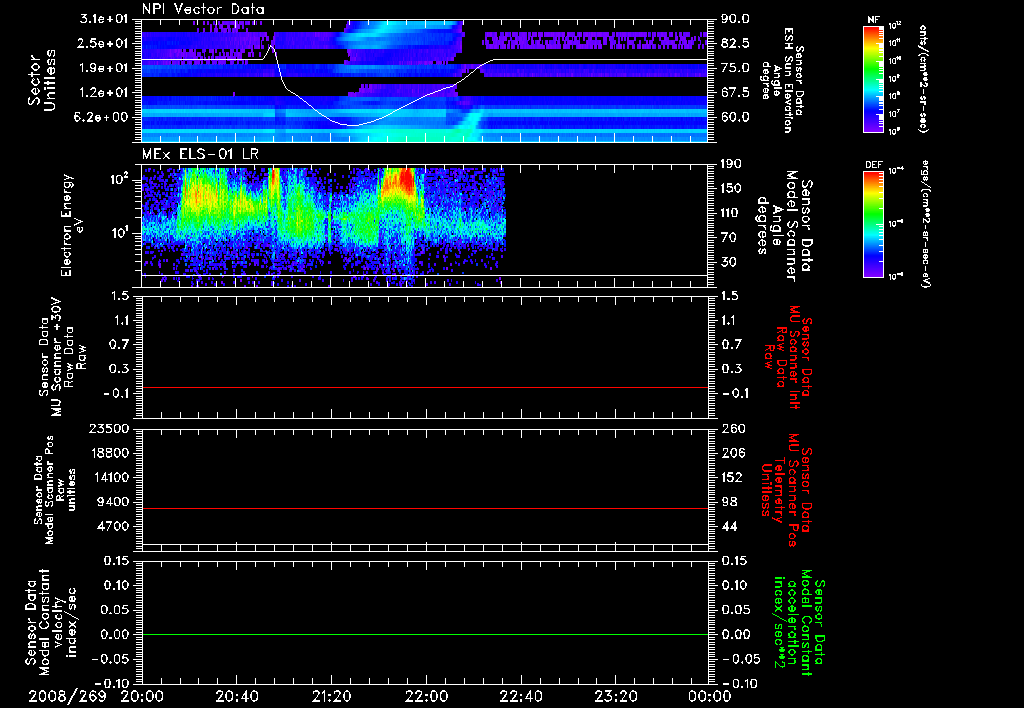1024x708 pixels.
Task: Select the 00:00 end time tick label
Action: coord(709,694)
